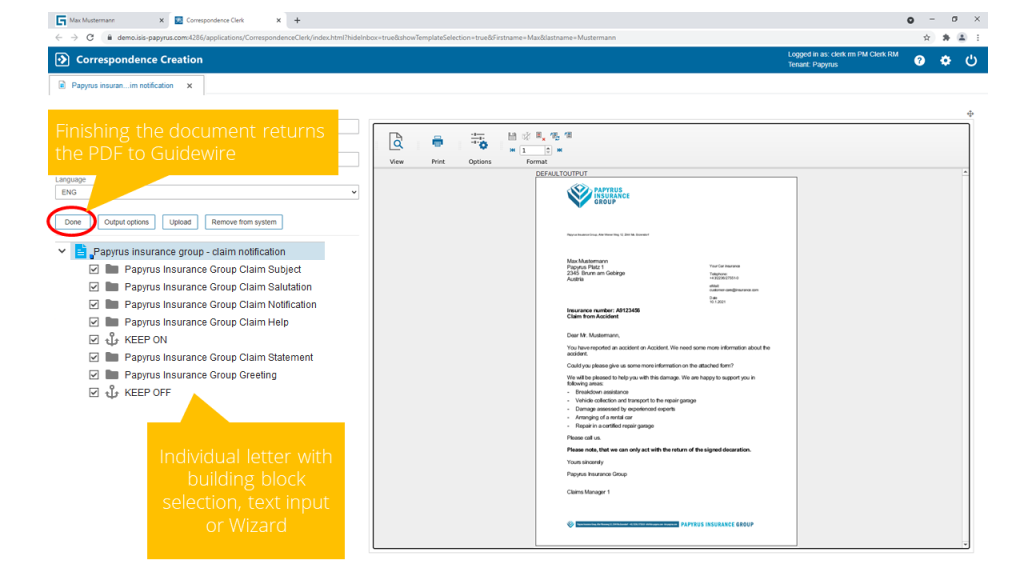Click the anchor icon beside KEEP ON

click(x=112, y=340)
